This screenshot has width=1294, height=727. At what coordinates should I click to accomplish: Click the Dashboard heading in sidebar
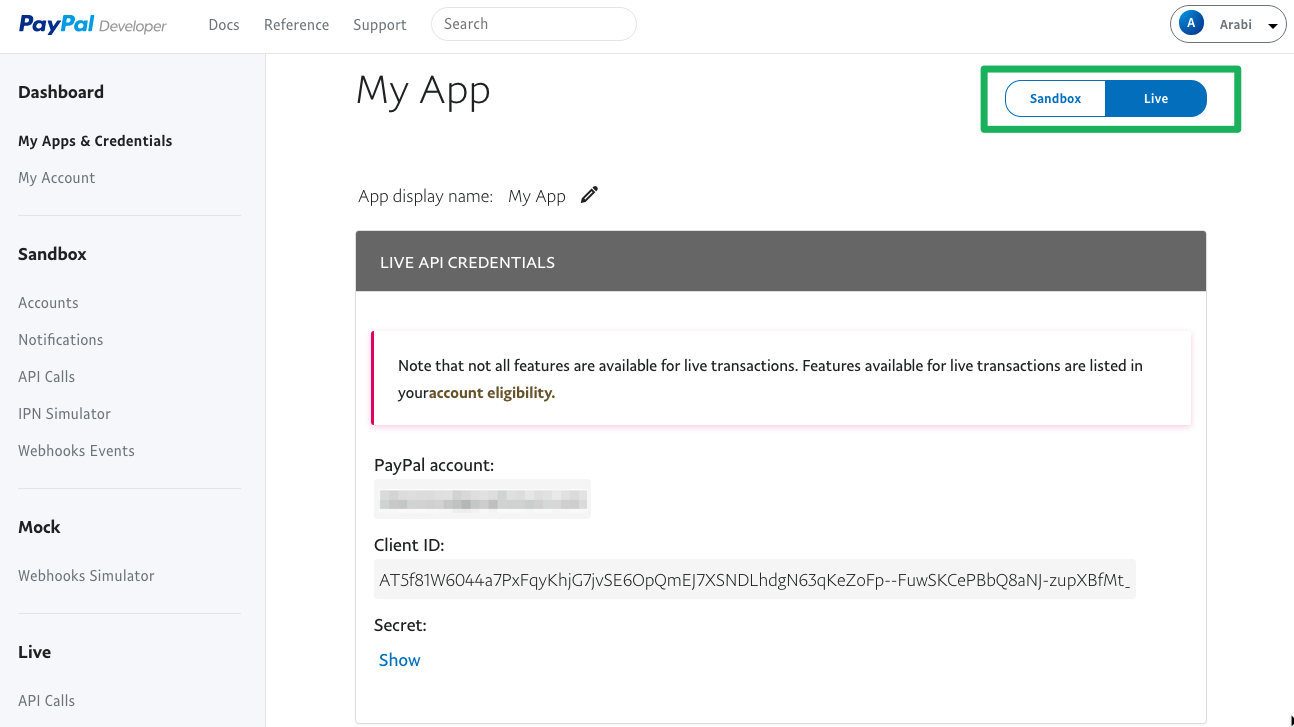[61, 92]
